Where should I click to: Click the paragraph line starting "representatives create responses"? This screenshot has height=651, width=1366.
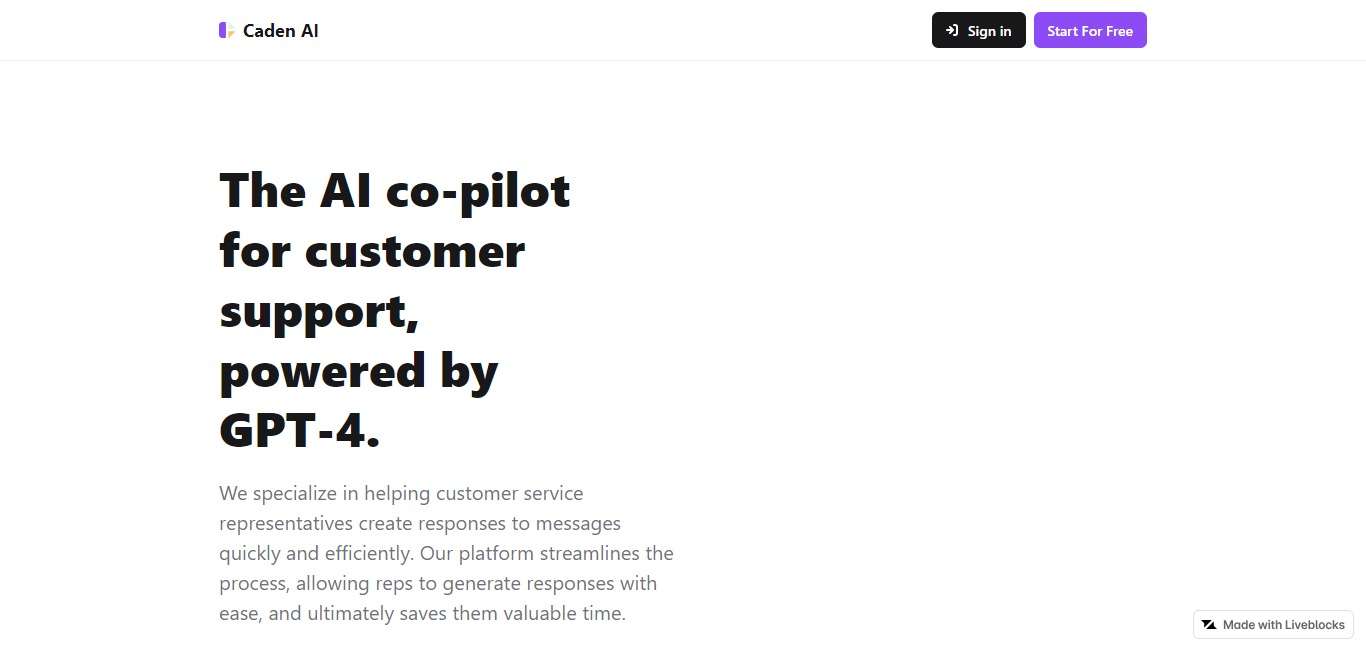tap(420, 523)
